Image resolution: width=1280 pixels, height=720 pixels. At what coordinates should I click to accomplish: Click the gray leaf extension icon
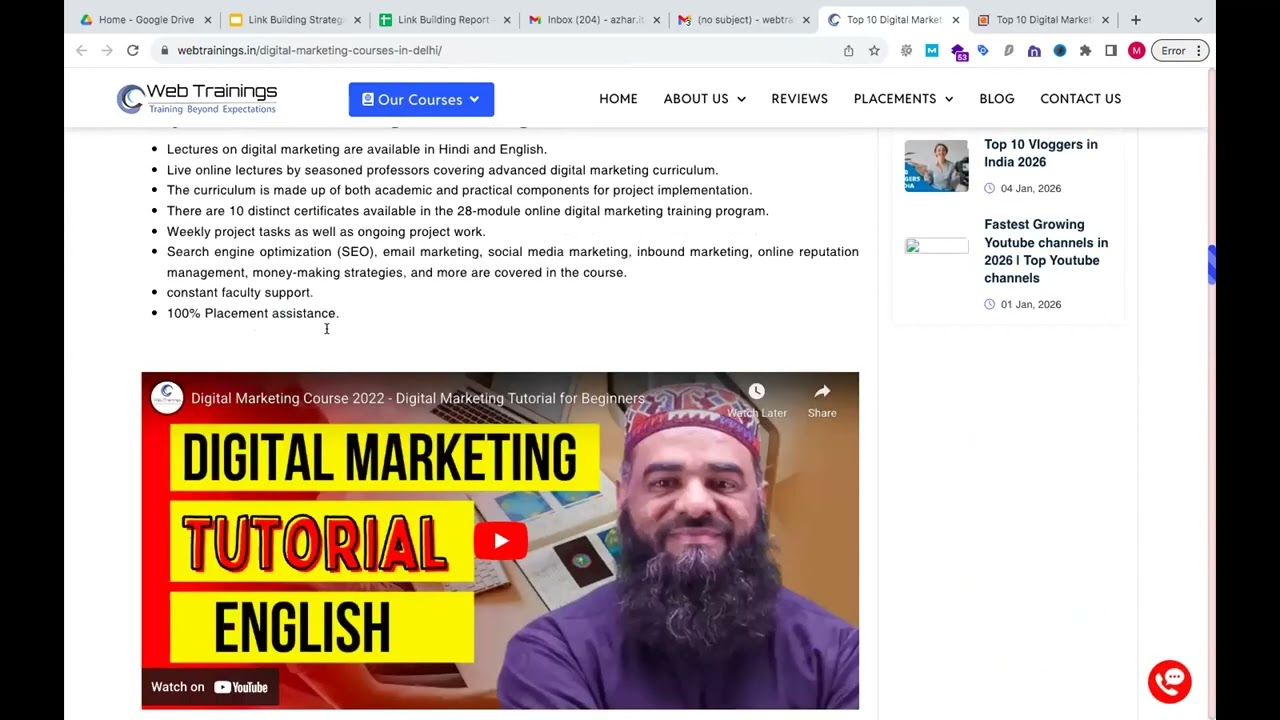pos(1009,50)
